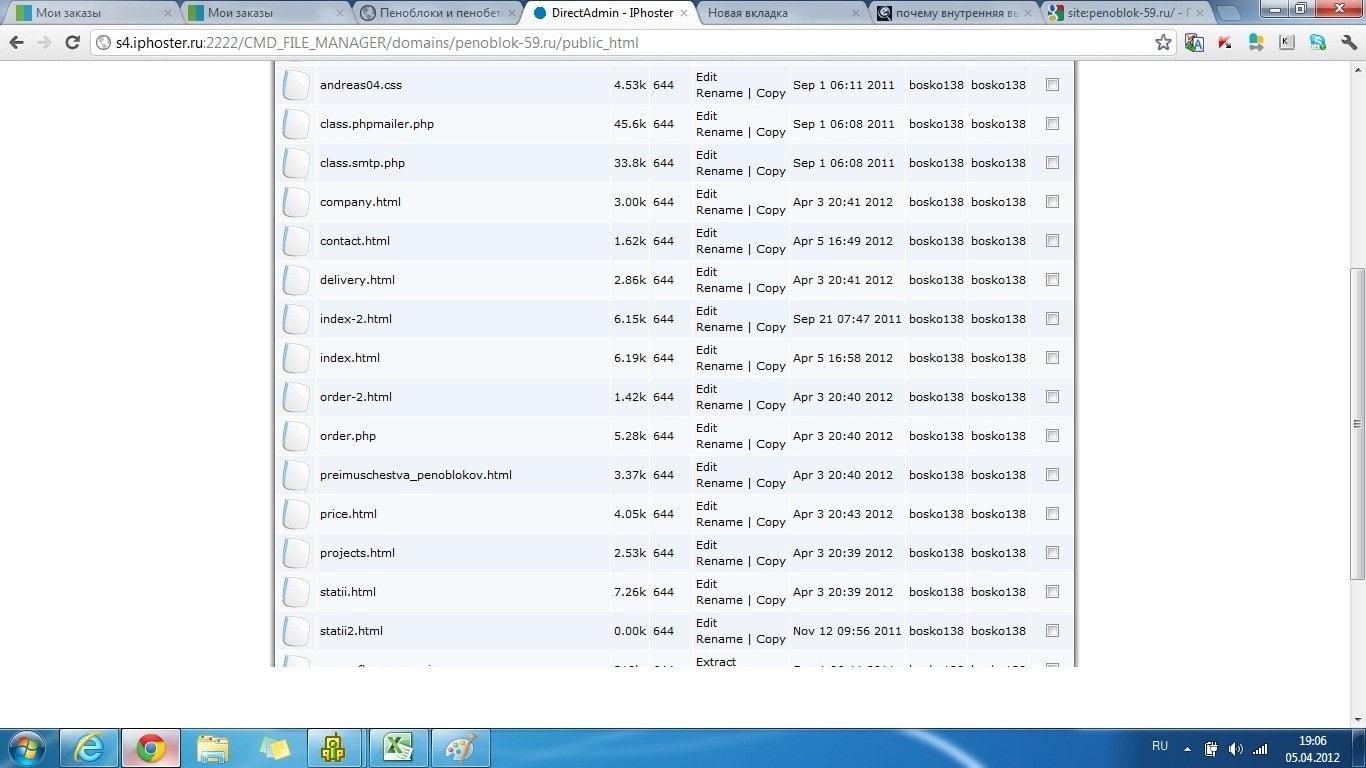Click the browser forward arrow
The image size is (1366, 768).
[44, 43]
